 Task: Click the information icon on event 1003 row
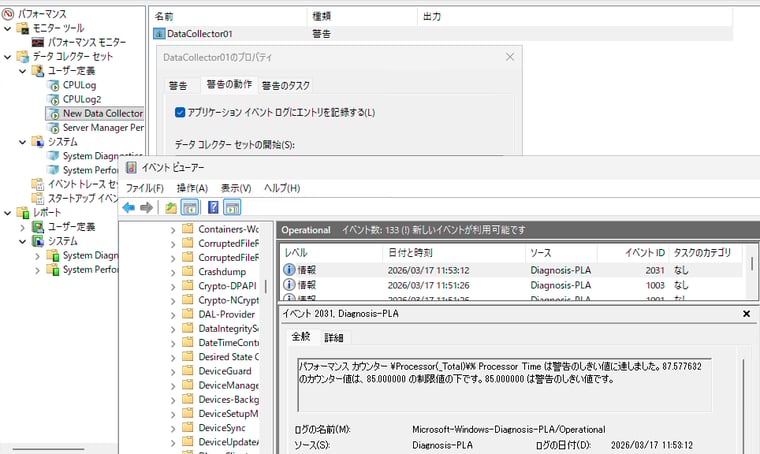pos(289,285)
